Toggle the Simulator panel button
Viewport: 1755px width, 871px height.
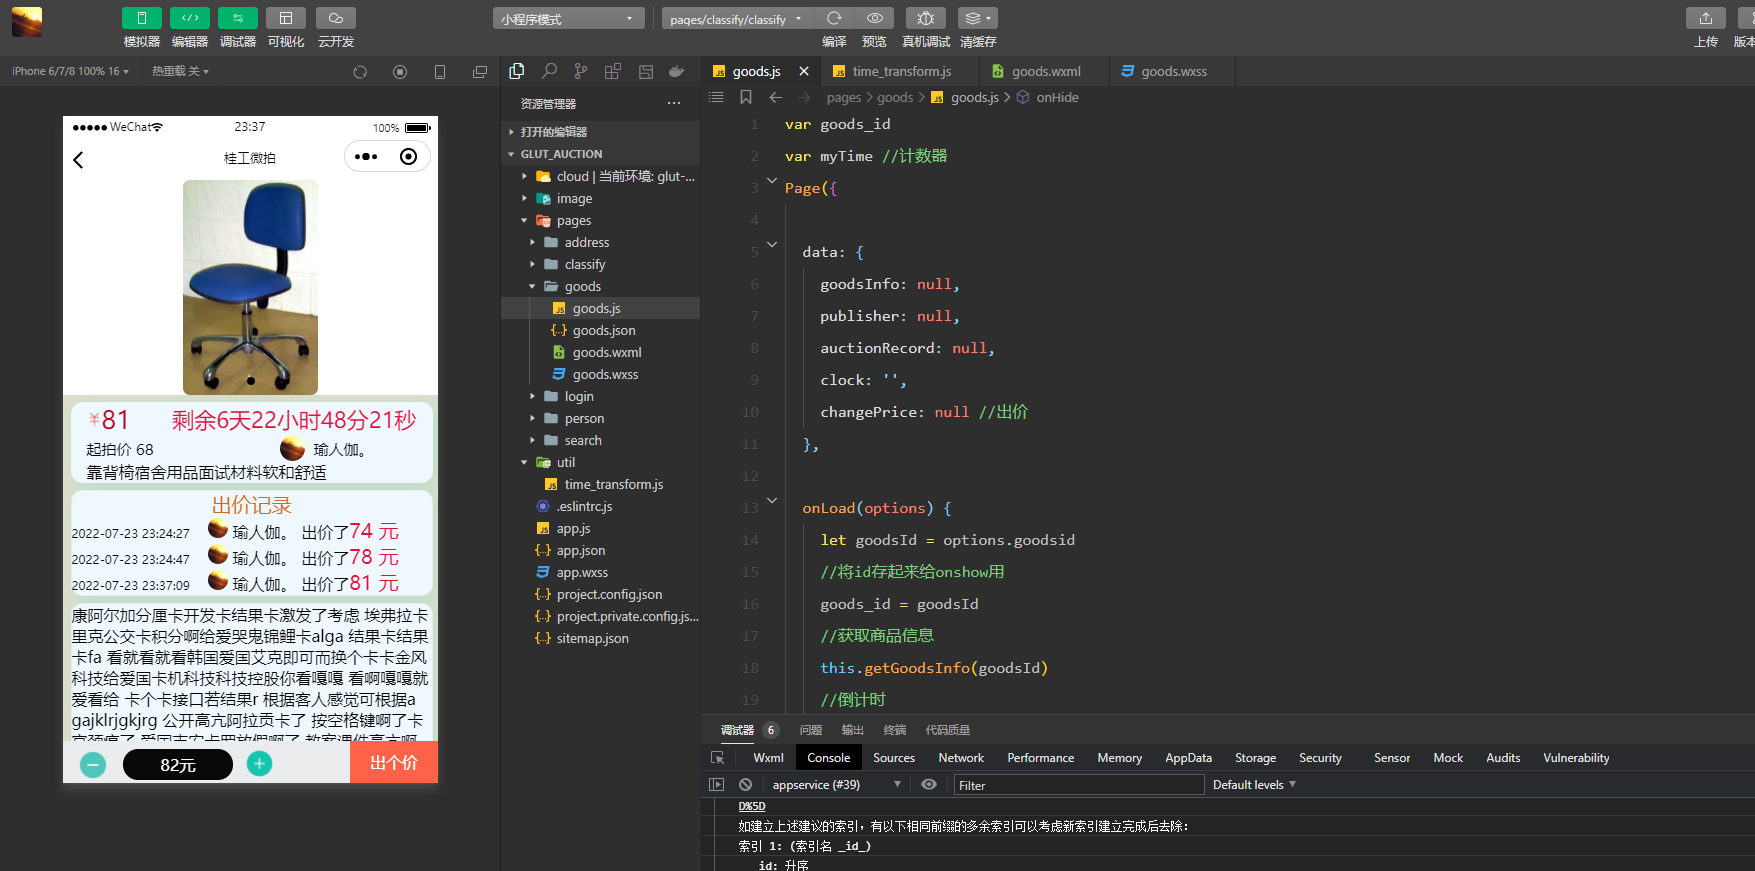coord(141,19)
